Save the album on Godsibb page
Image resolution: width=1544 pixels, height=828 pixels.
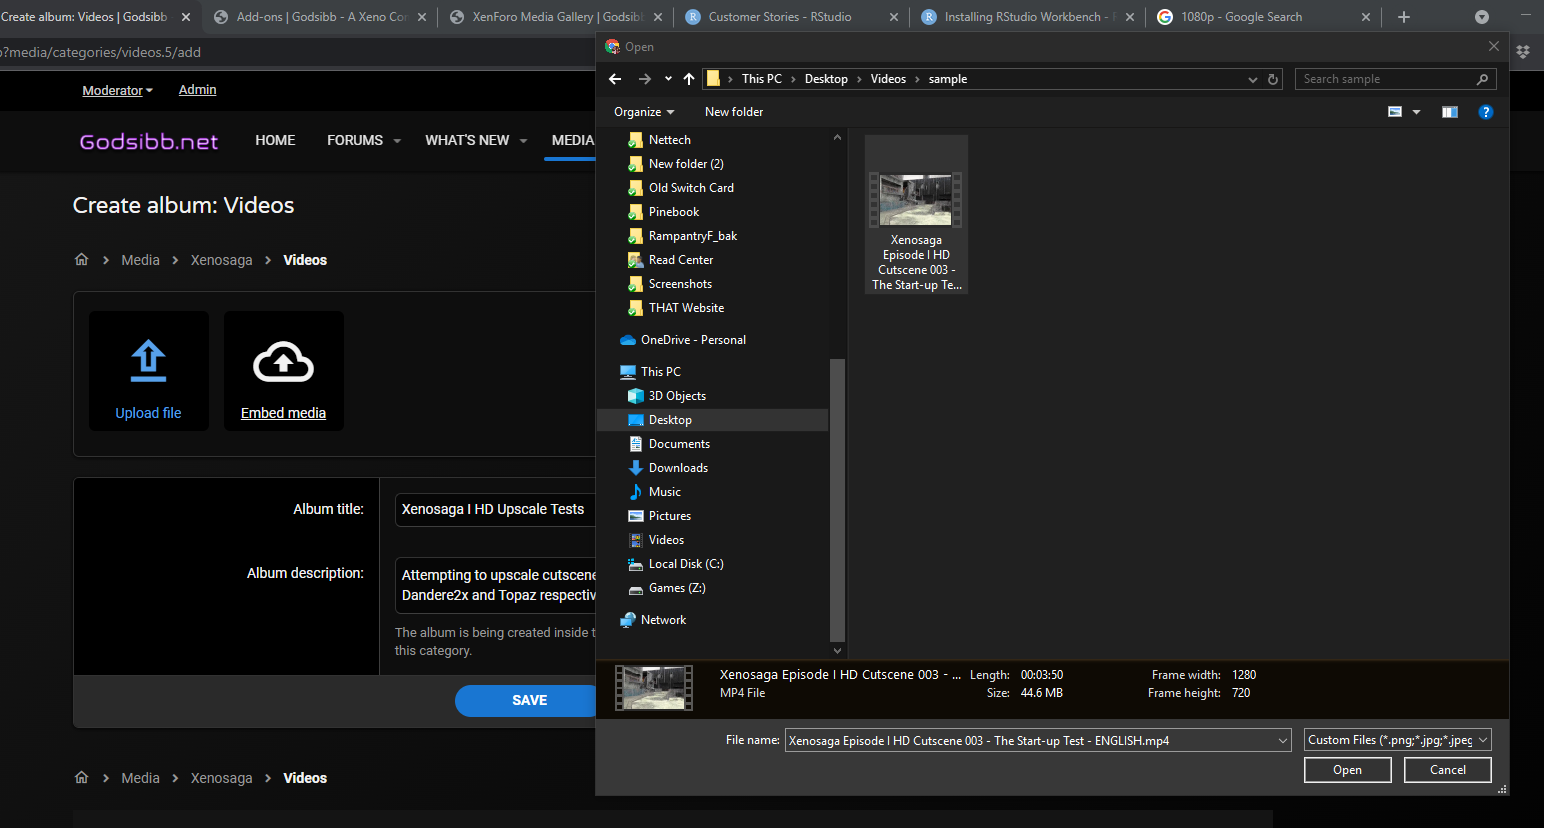coord(527,700)
